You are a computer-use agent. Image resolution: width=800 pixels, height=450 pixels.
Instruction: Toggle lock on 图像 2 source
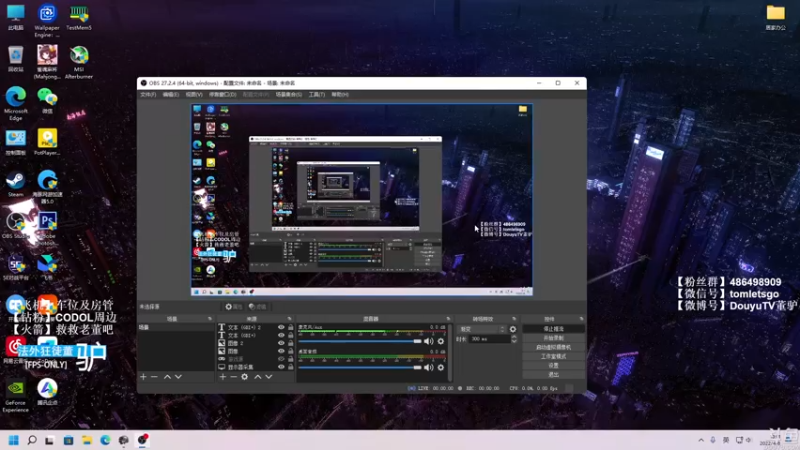pyautogui.click(x=291, y=343)
